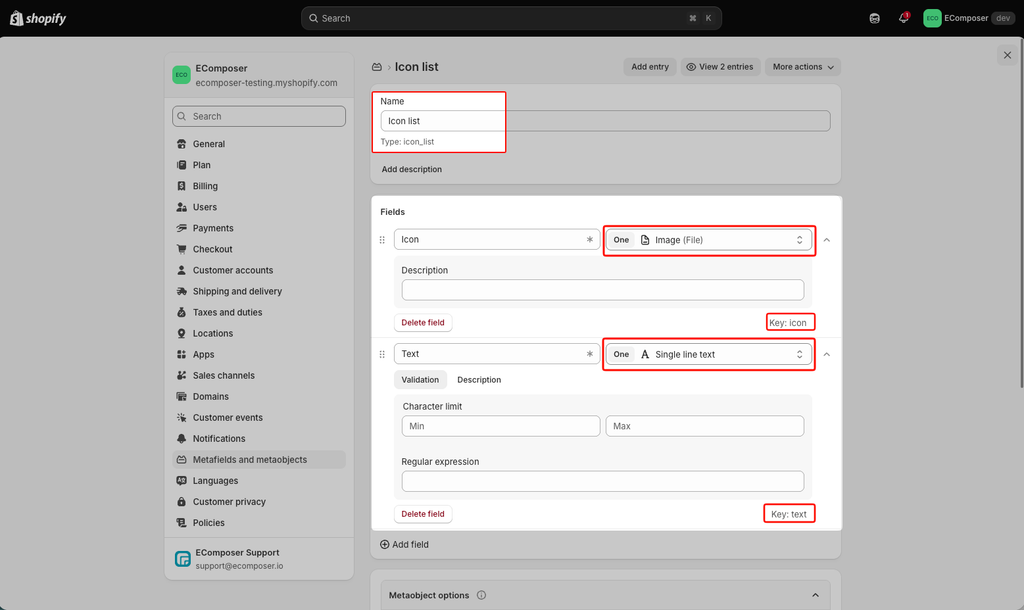This screenshot has height=610, width=1024.
Task: Click the metaobjects breadcrumb icon beside Icon list
Action: [377, 67]
